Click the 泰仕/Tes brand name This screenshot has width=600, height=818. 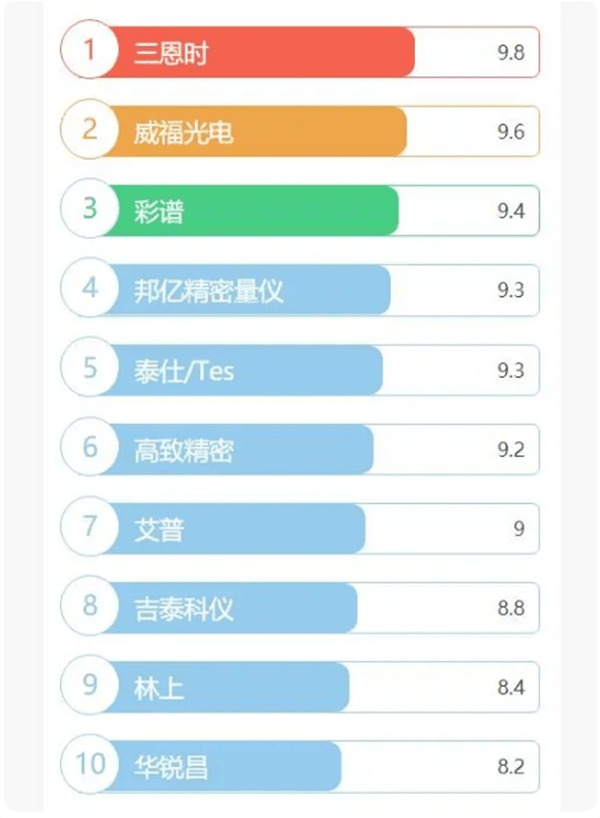click(185, 370)
